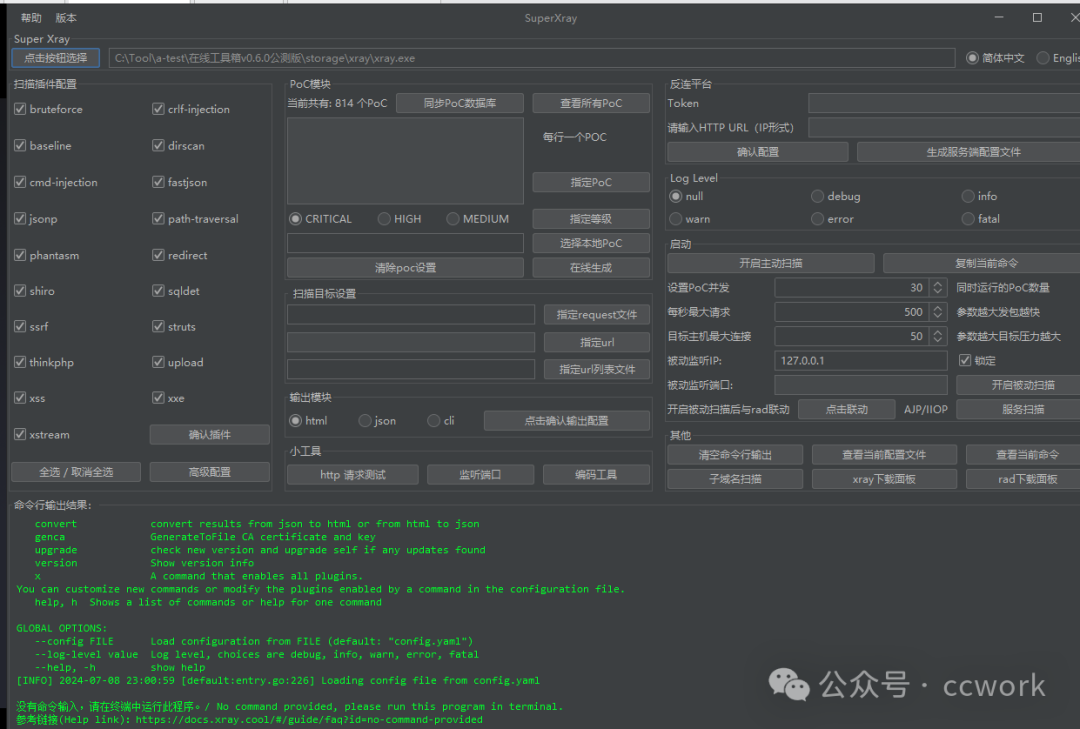This screenshot has width=1080, height=729.
Task: Disable the path-traversal plugin
Action: coord(158,218)
